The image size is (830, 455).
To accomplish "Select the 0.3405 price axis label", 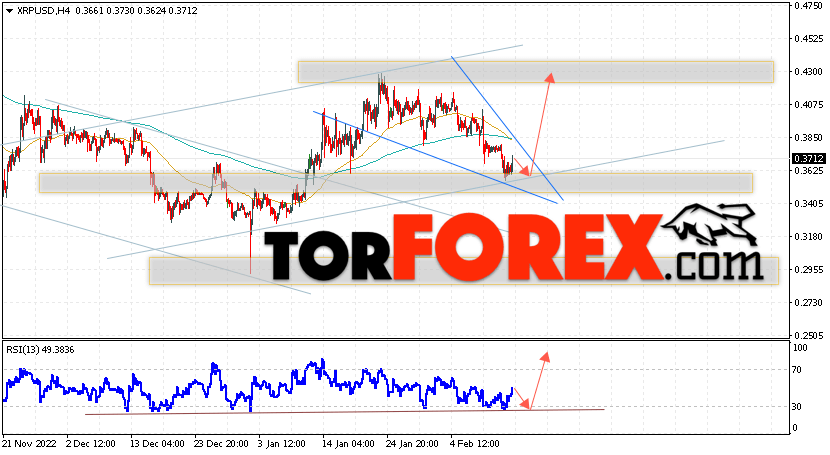I will click(x=808, y=204).
